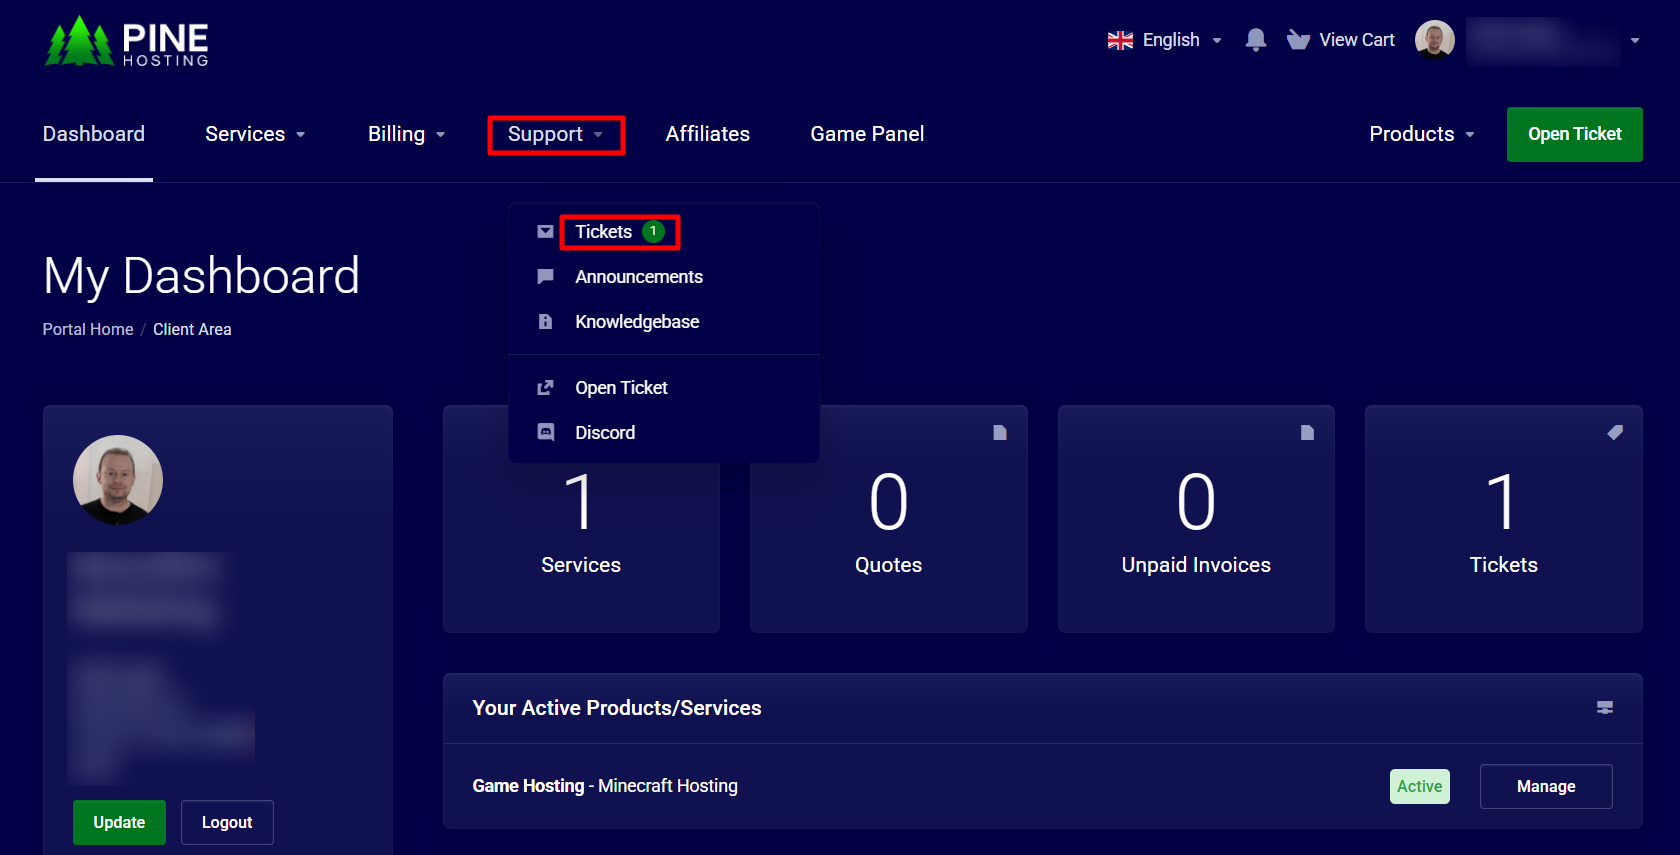The width and height of the screenshot is (1680, 855).
Task: Select Announcements in the Support menu
Action: click(638, 277)
